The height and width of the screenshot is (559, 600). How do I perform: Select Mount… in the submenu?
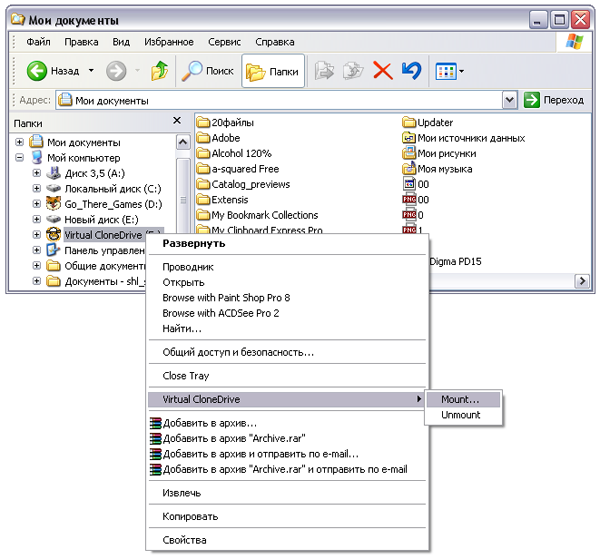tap(463, 399)
